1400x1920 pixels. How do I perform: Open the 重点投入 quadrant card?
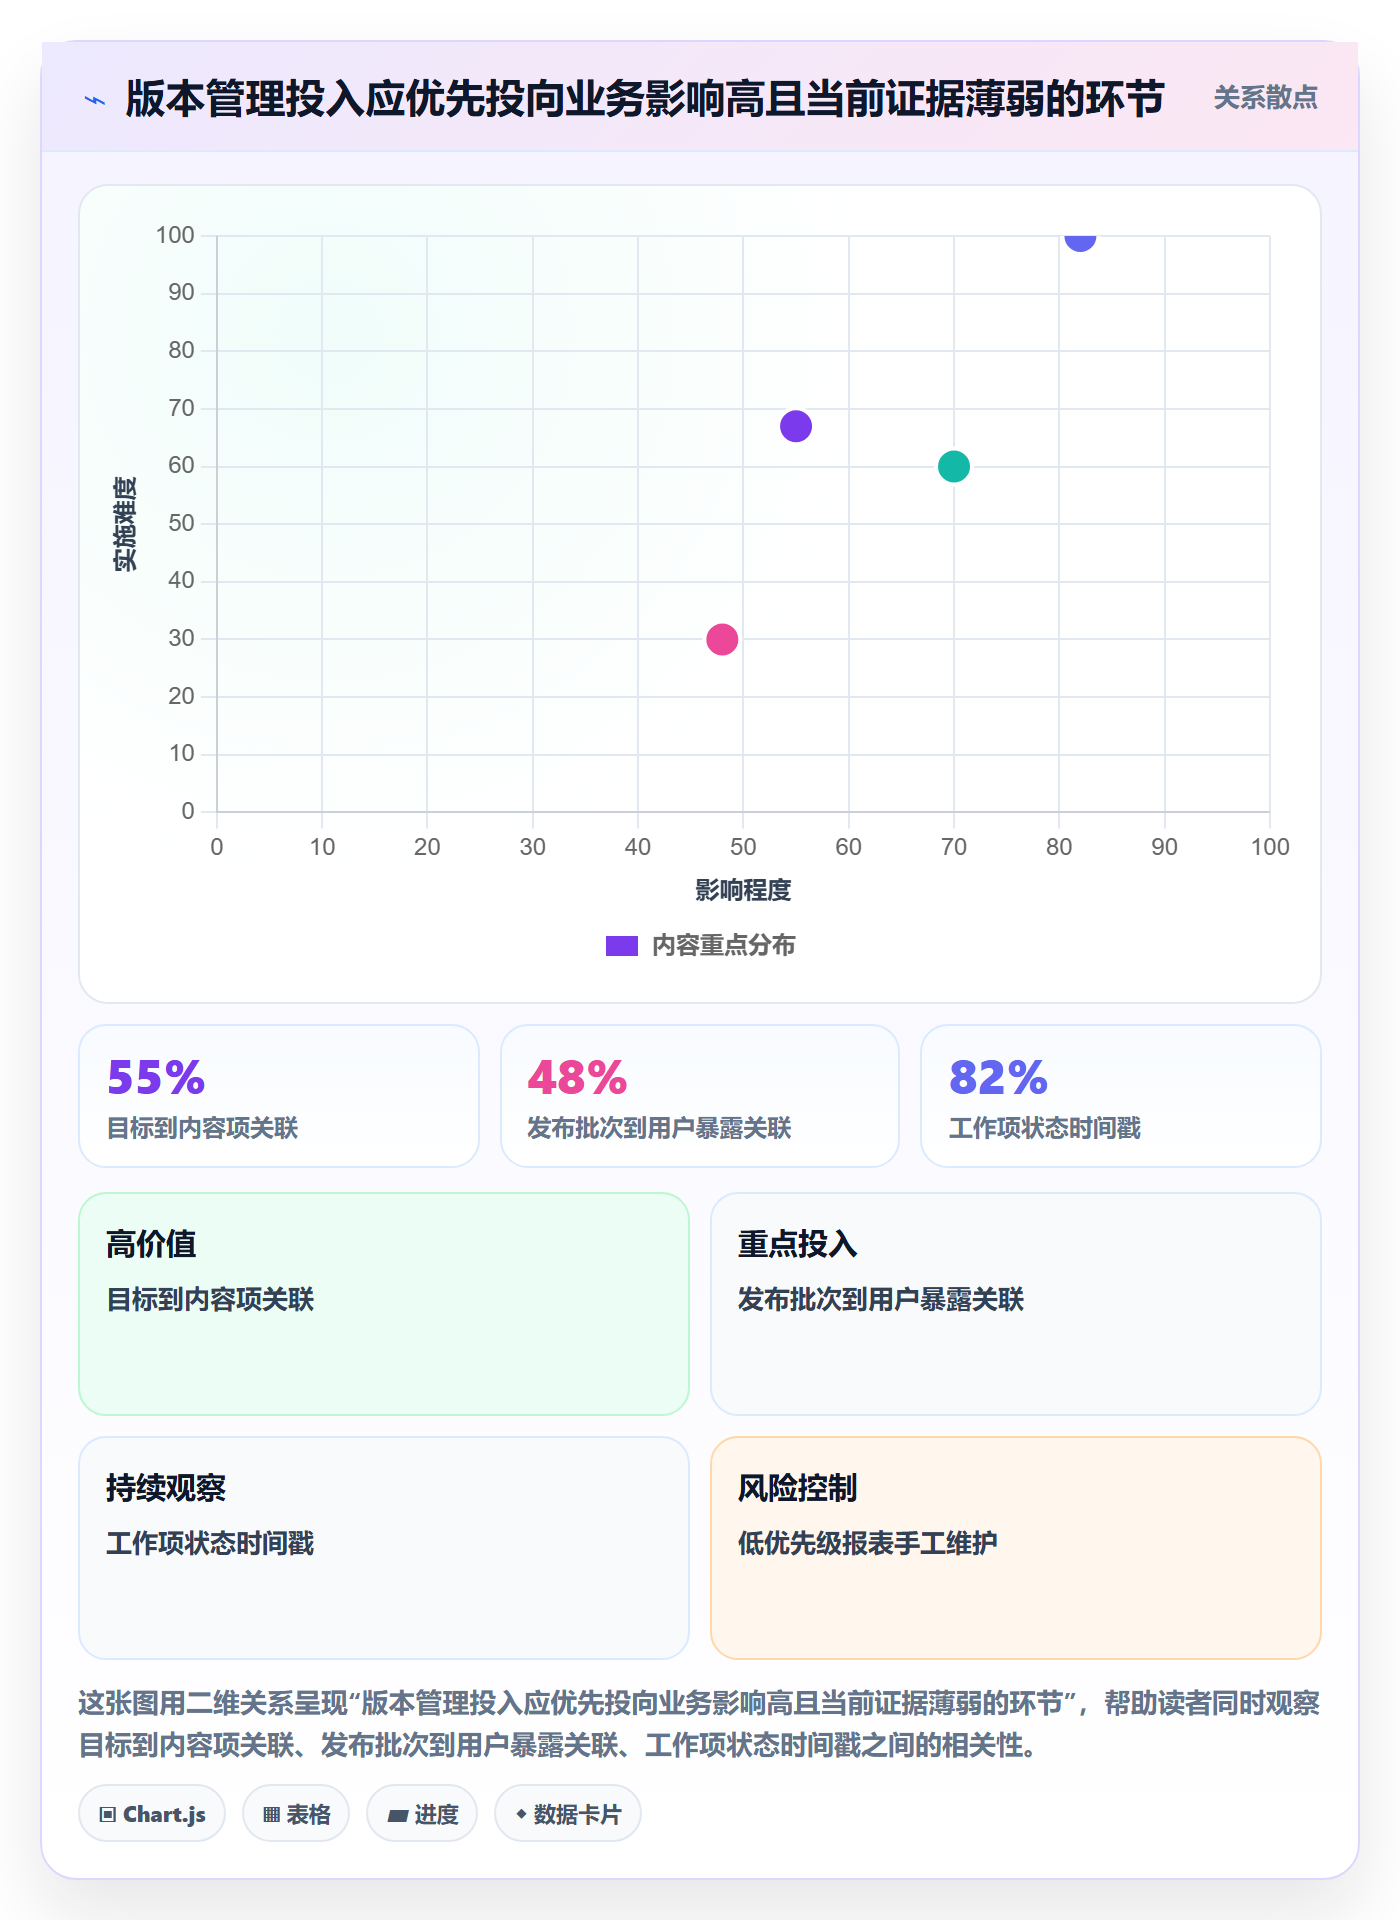[1016, 1303]
